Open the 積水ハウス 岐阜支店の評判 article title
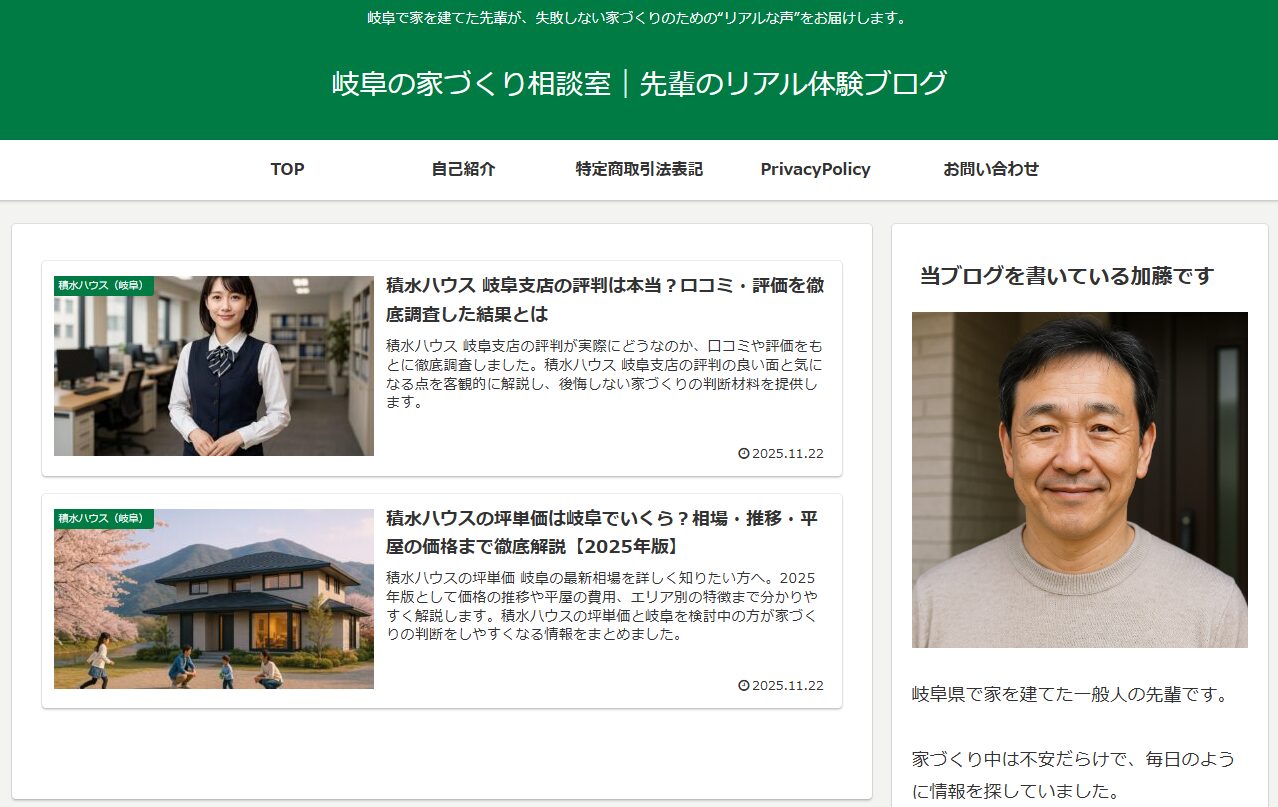1278x807 pixels. pyautogui.click(x=605, y=299)
